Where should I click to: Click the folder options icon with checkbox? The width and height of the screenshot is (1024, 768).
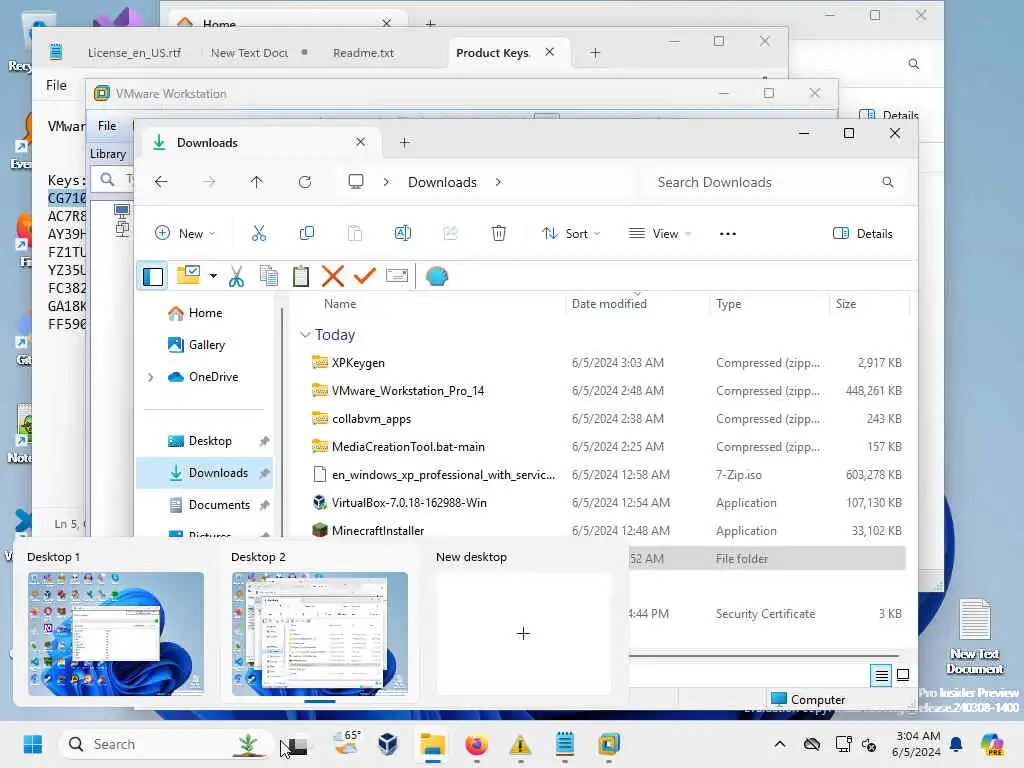point(188,275)
